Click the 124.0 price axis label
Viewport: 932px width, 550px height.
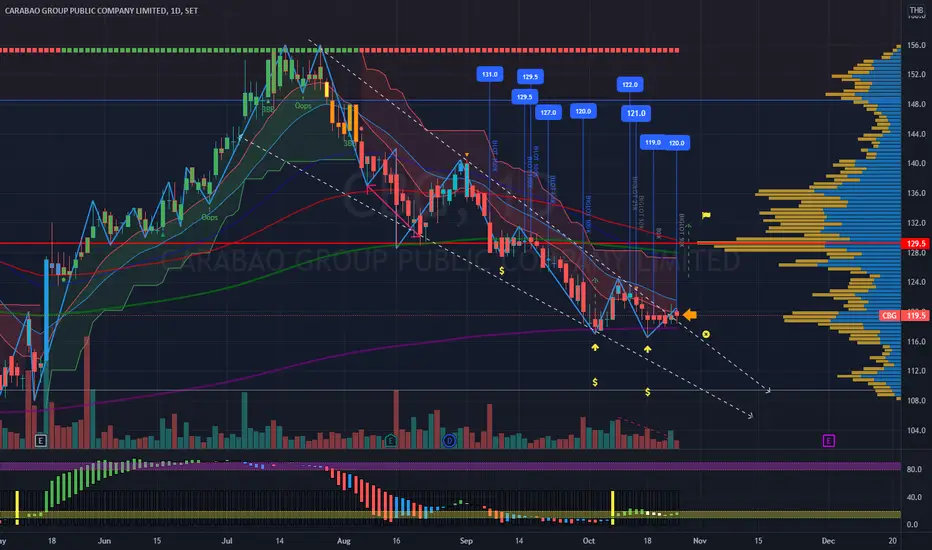pyautogui.click(x=916, y=282)
